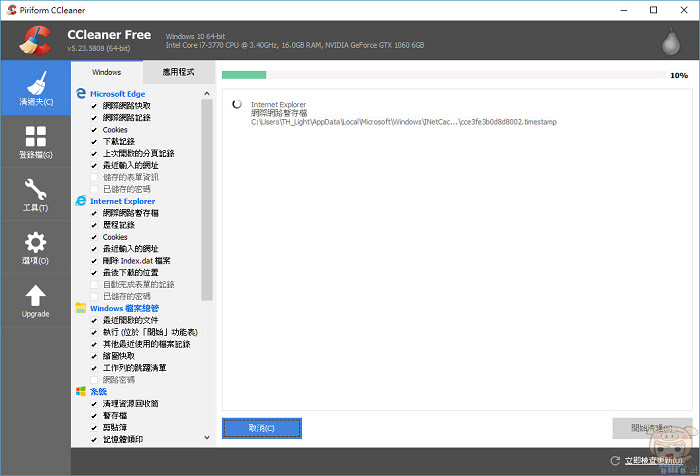
Task: Click the CCleaner title bar icon
Action: (x=12, y=10)
